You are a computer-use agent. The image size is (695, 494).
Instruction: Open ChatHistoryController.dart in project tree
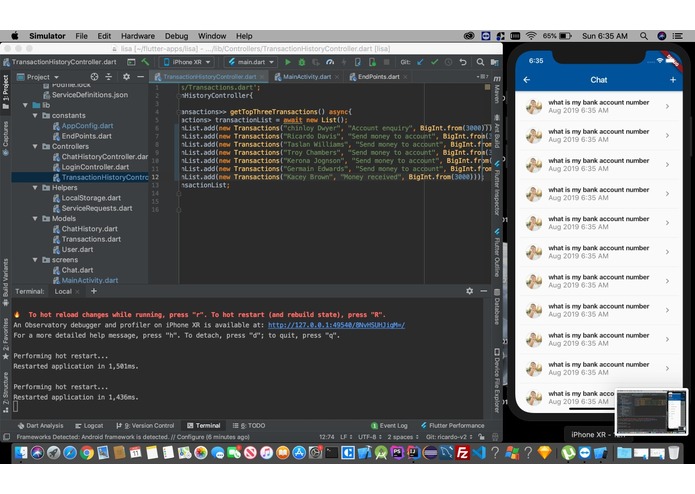(101, 156)
